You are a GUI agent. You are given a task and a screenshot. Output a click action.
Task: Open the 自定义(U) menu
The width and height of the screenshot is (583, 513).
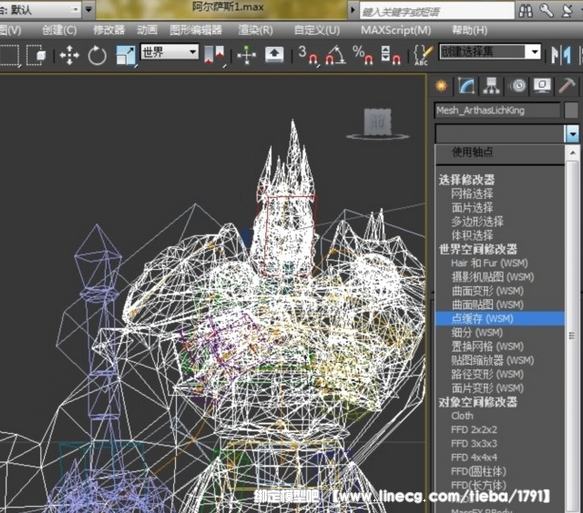tap(317, 30)
